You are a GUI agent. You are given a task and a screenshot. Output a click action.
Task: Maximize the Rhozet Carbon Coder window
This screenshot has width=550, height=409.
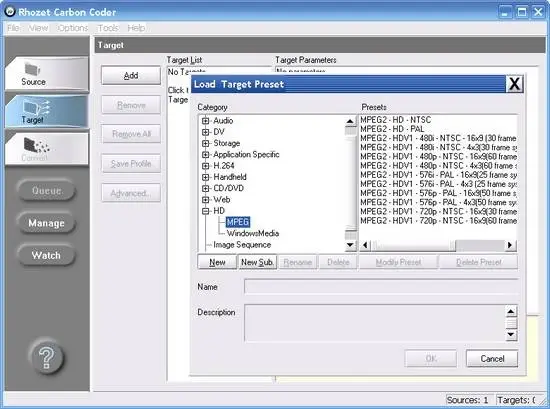(522, 13)
